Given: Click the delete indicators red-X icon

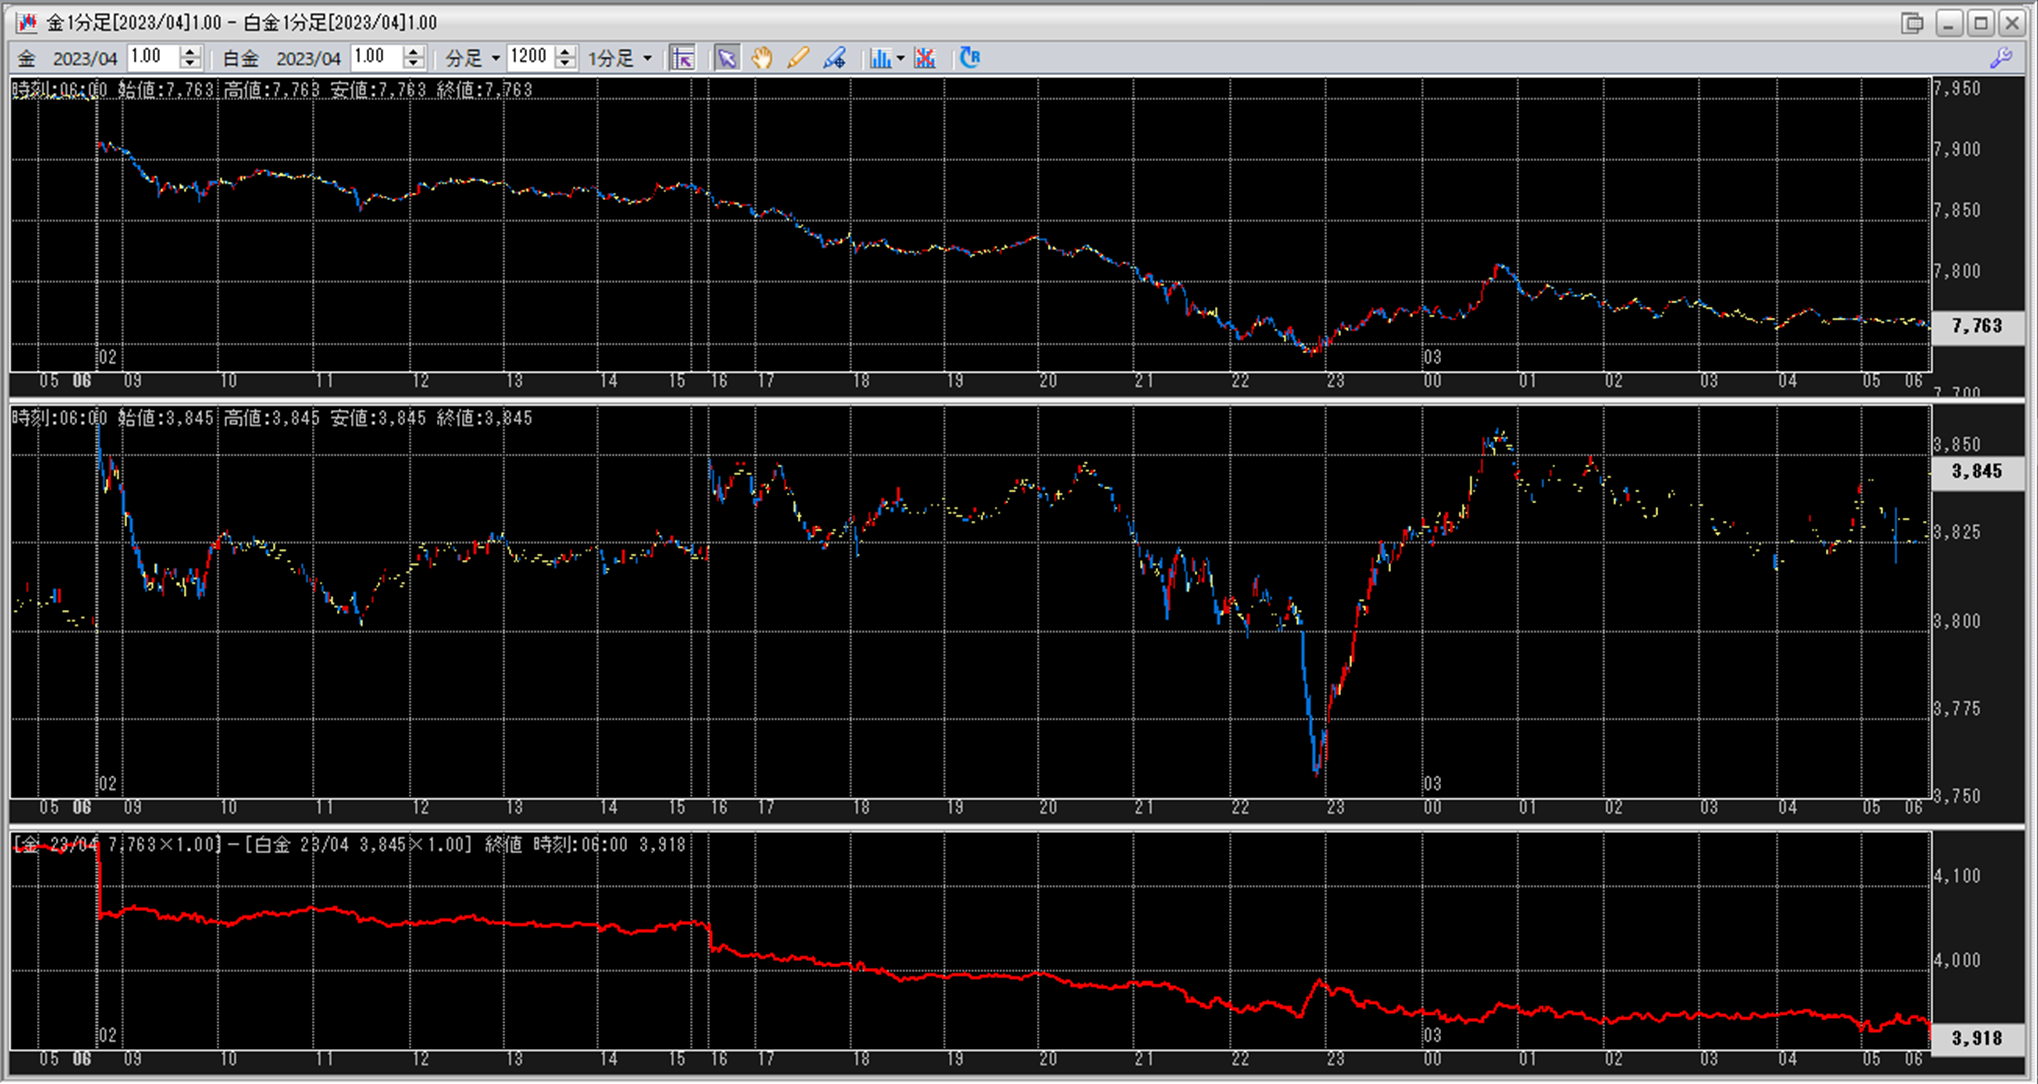Looking at the screenshot, I should click(x=925, y=58).
